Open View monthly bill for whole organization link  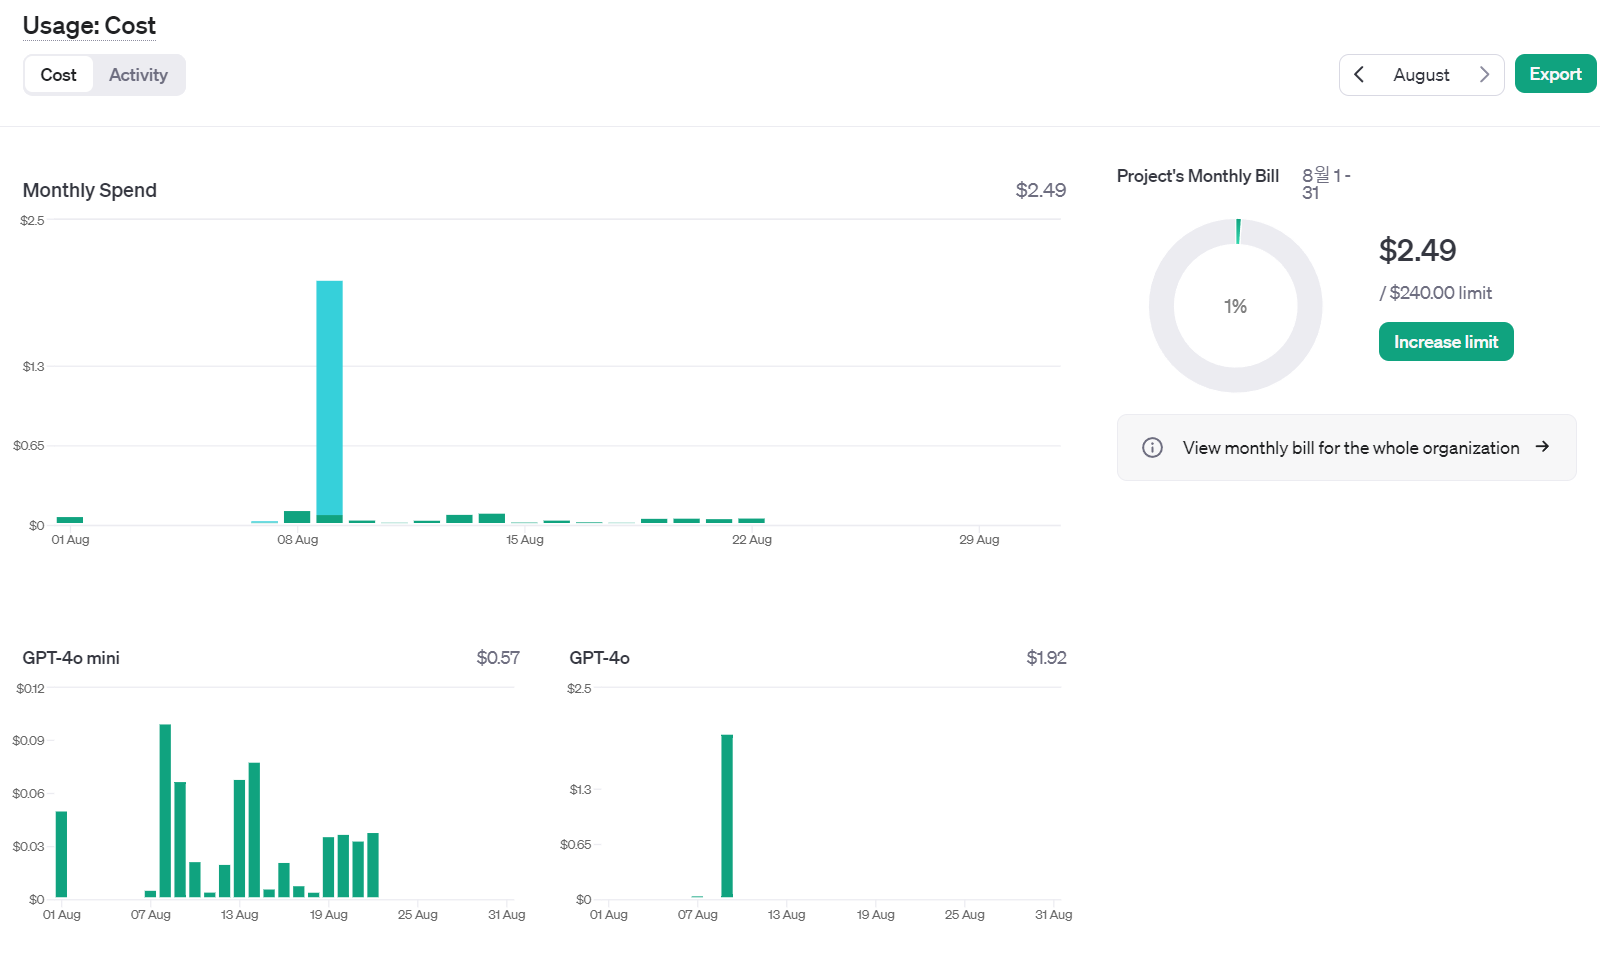click(1347, 448)
